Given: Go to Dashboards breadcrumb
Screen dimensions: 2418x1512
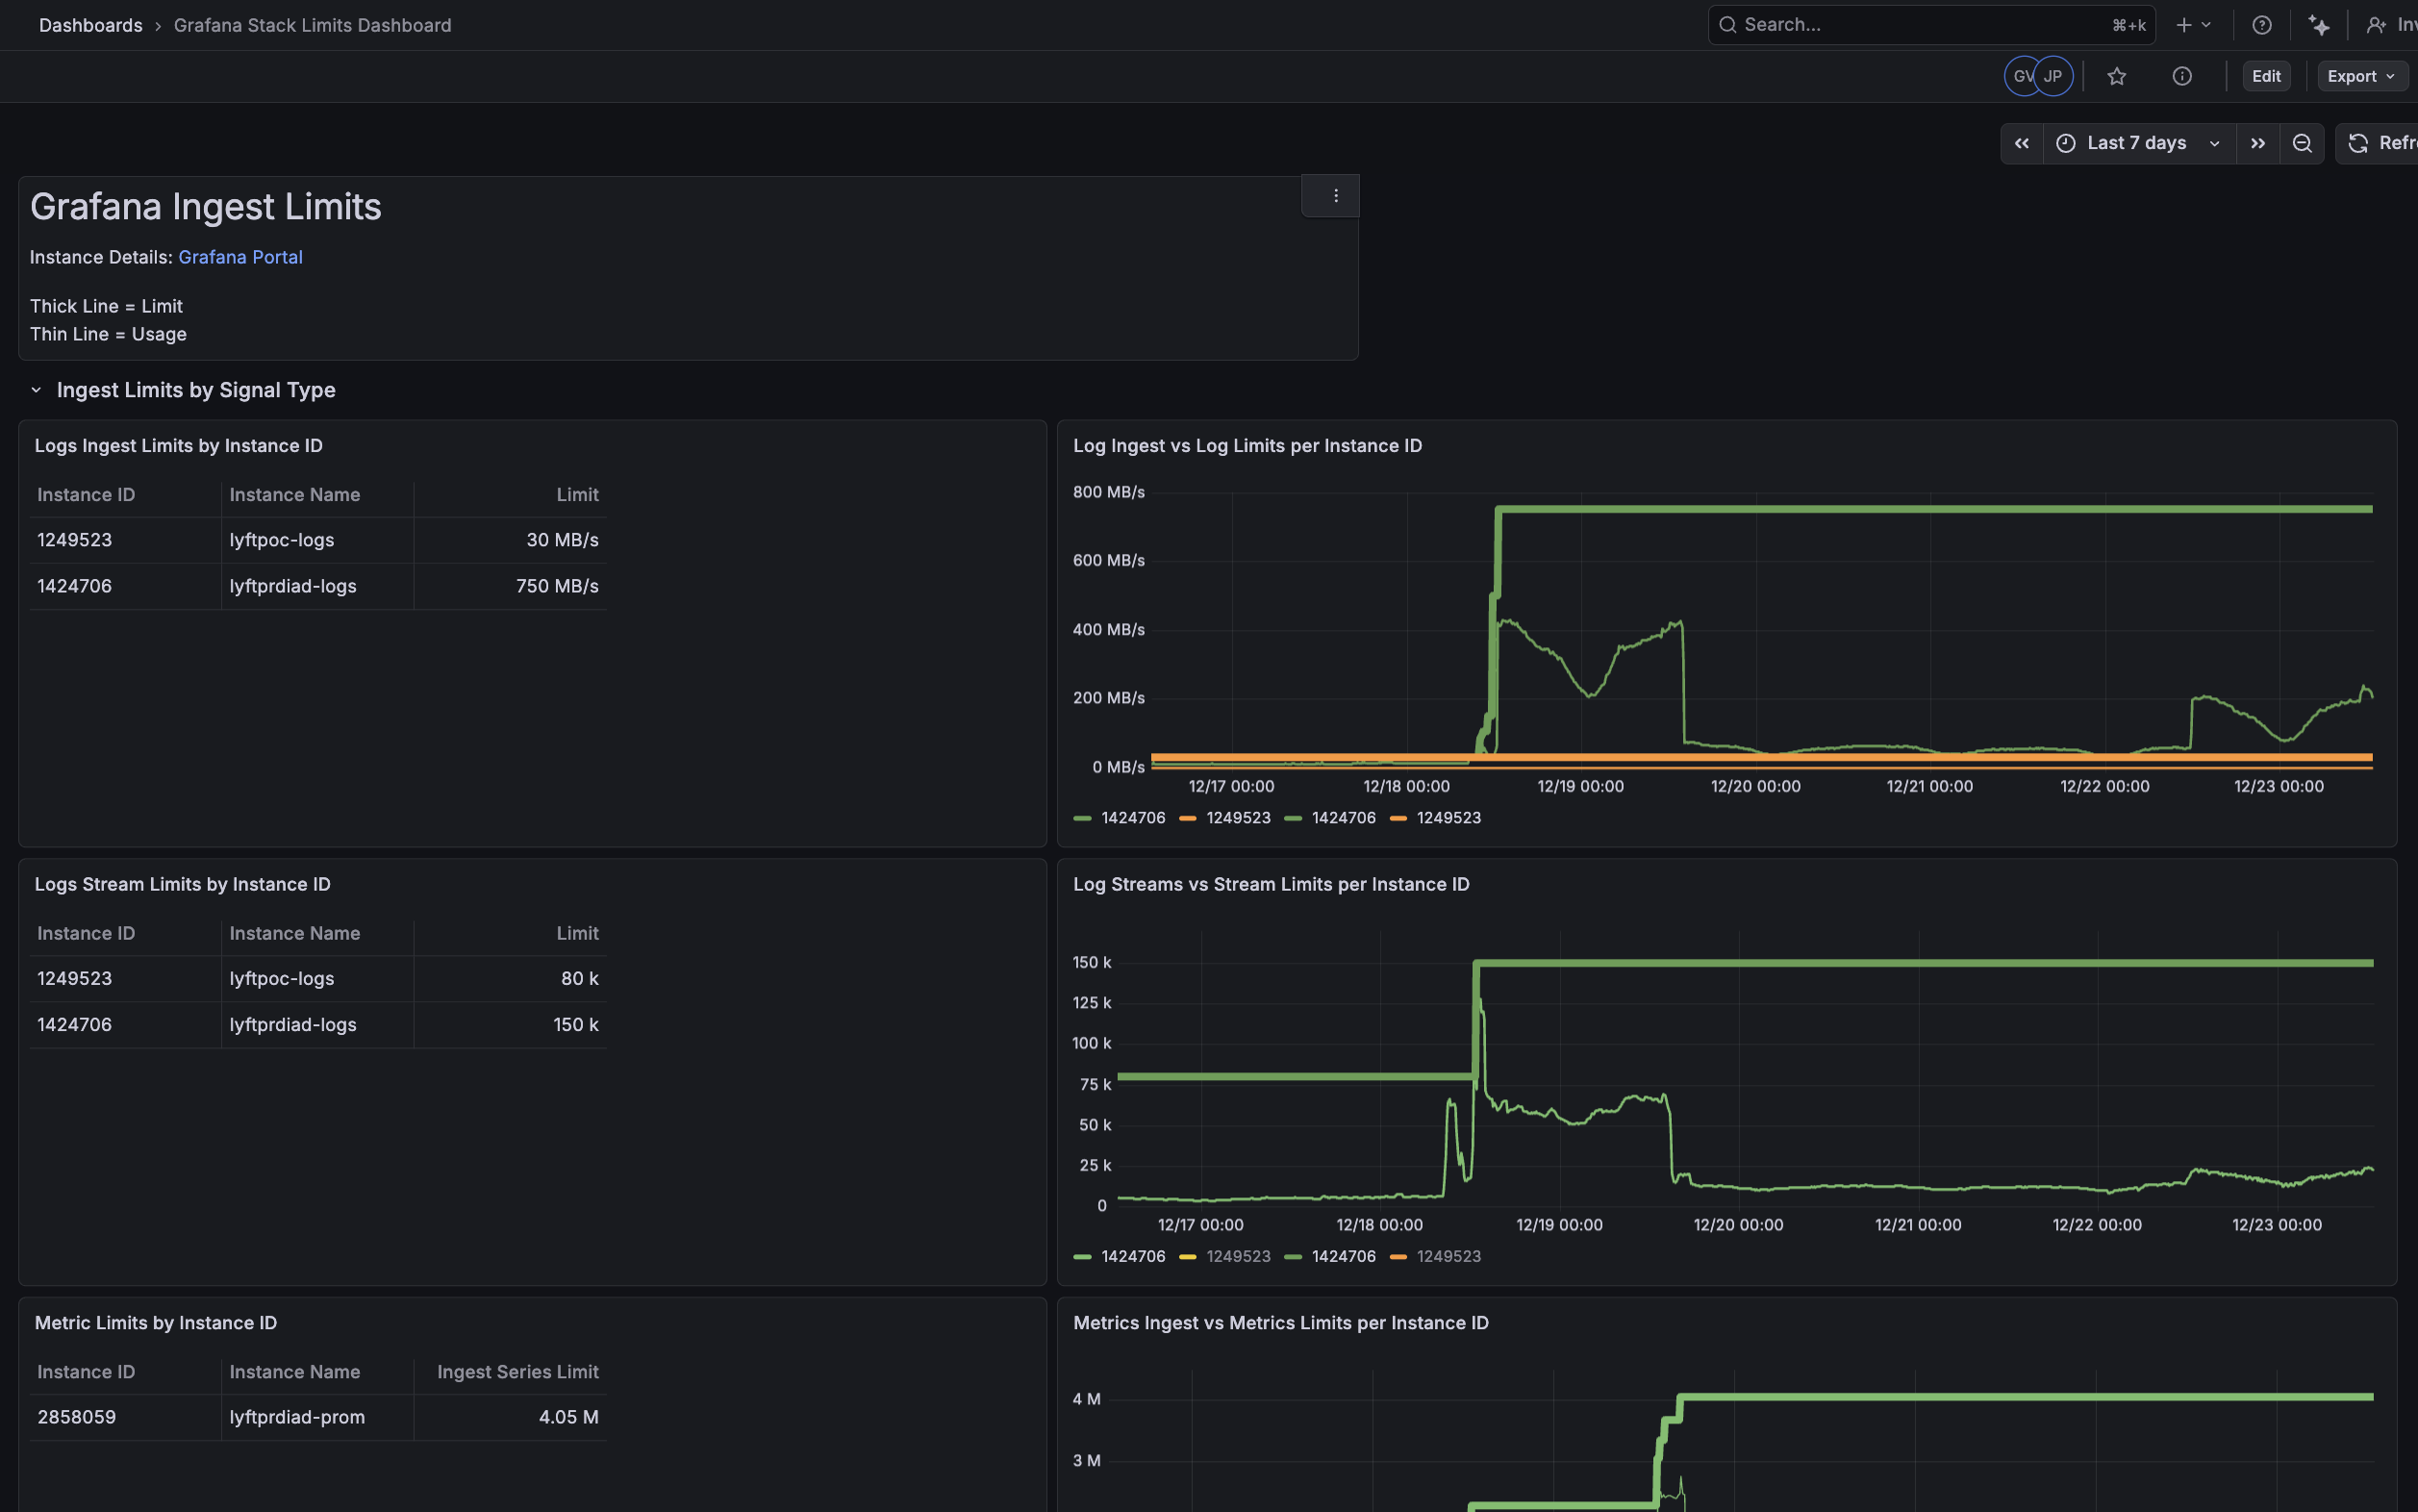Looking at the screenshot, I should (x=90, y=25).
